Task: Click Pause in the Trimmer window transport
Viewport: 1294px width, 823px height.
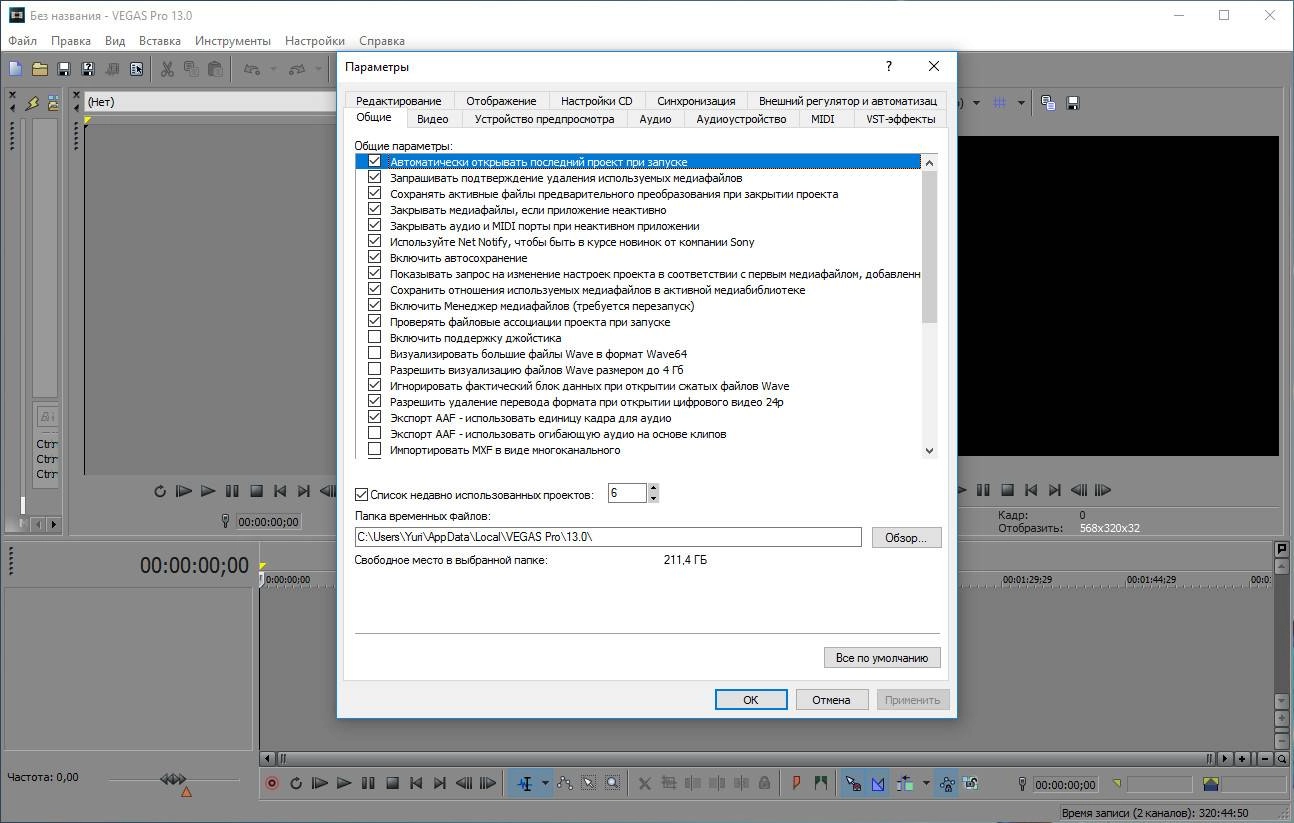Action: click(232, 491)
